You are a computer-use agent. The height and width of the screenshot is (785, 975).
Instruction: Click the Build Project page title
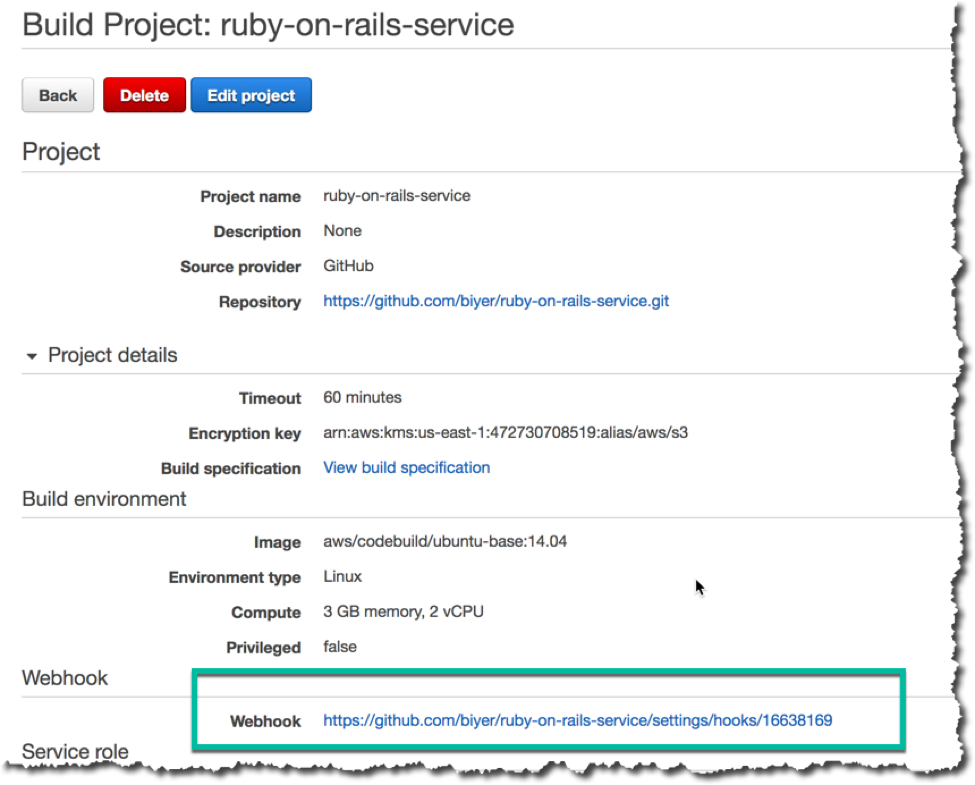(269, 26)
